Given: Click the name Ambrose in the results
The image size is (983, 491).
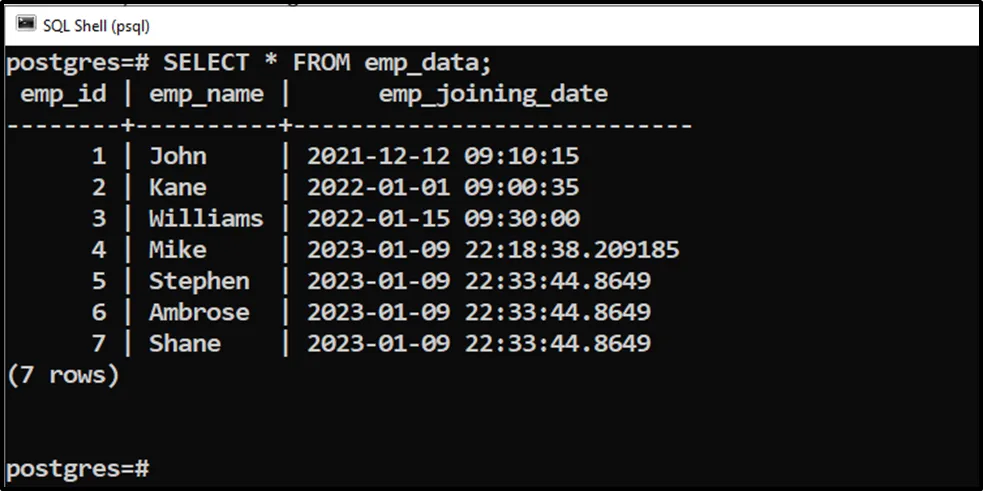Looking at the screenshot, I should [x=199, y=312].
